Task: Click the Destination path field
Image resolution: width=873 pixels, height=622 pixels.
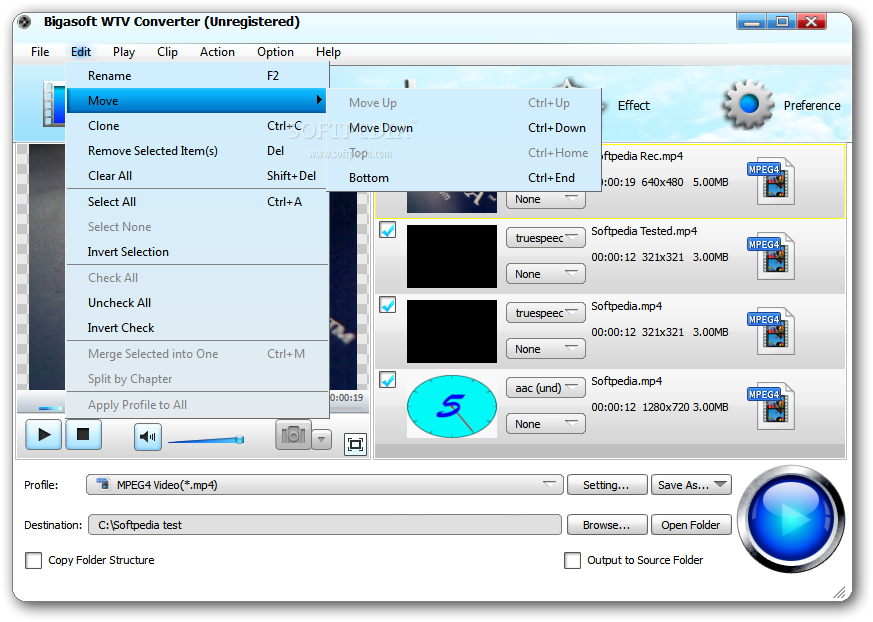Action: [325, 525]
